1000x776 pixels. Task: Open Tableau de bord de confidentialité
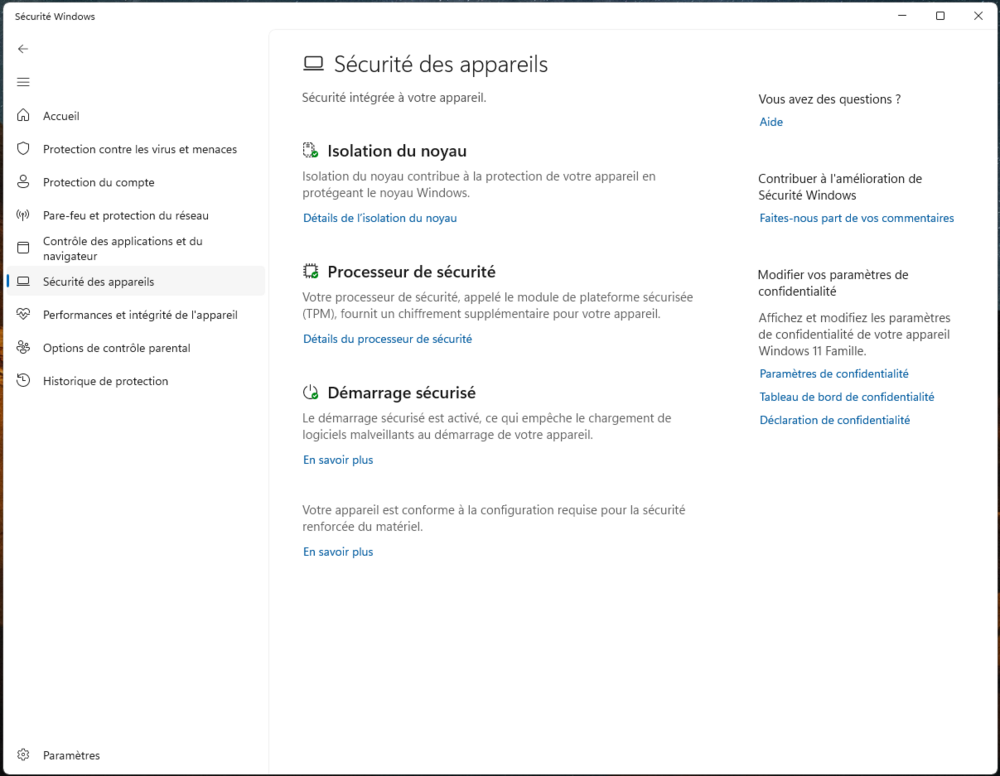point(847,397)
